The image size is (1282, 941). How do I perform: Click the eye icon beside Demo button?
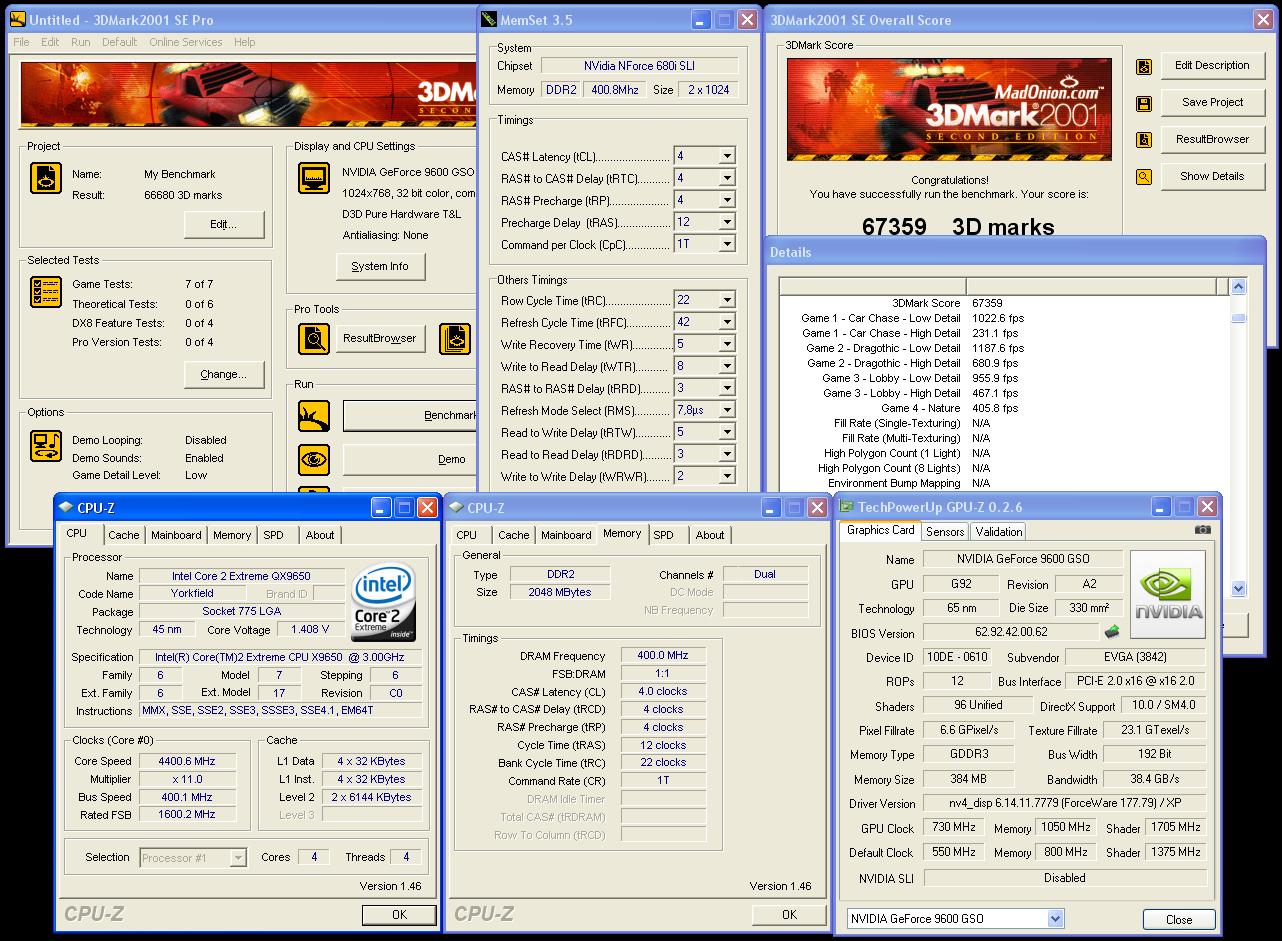(x=314, y=460)
